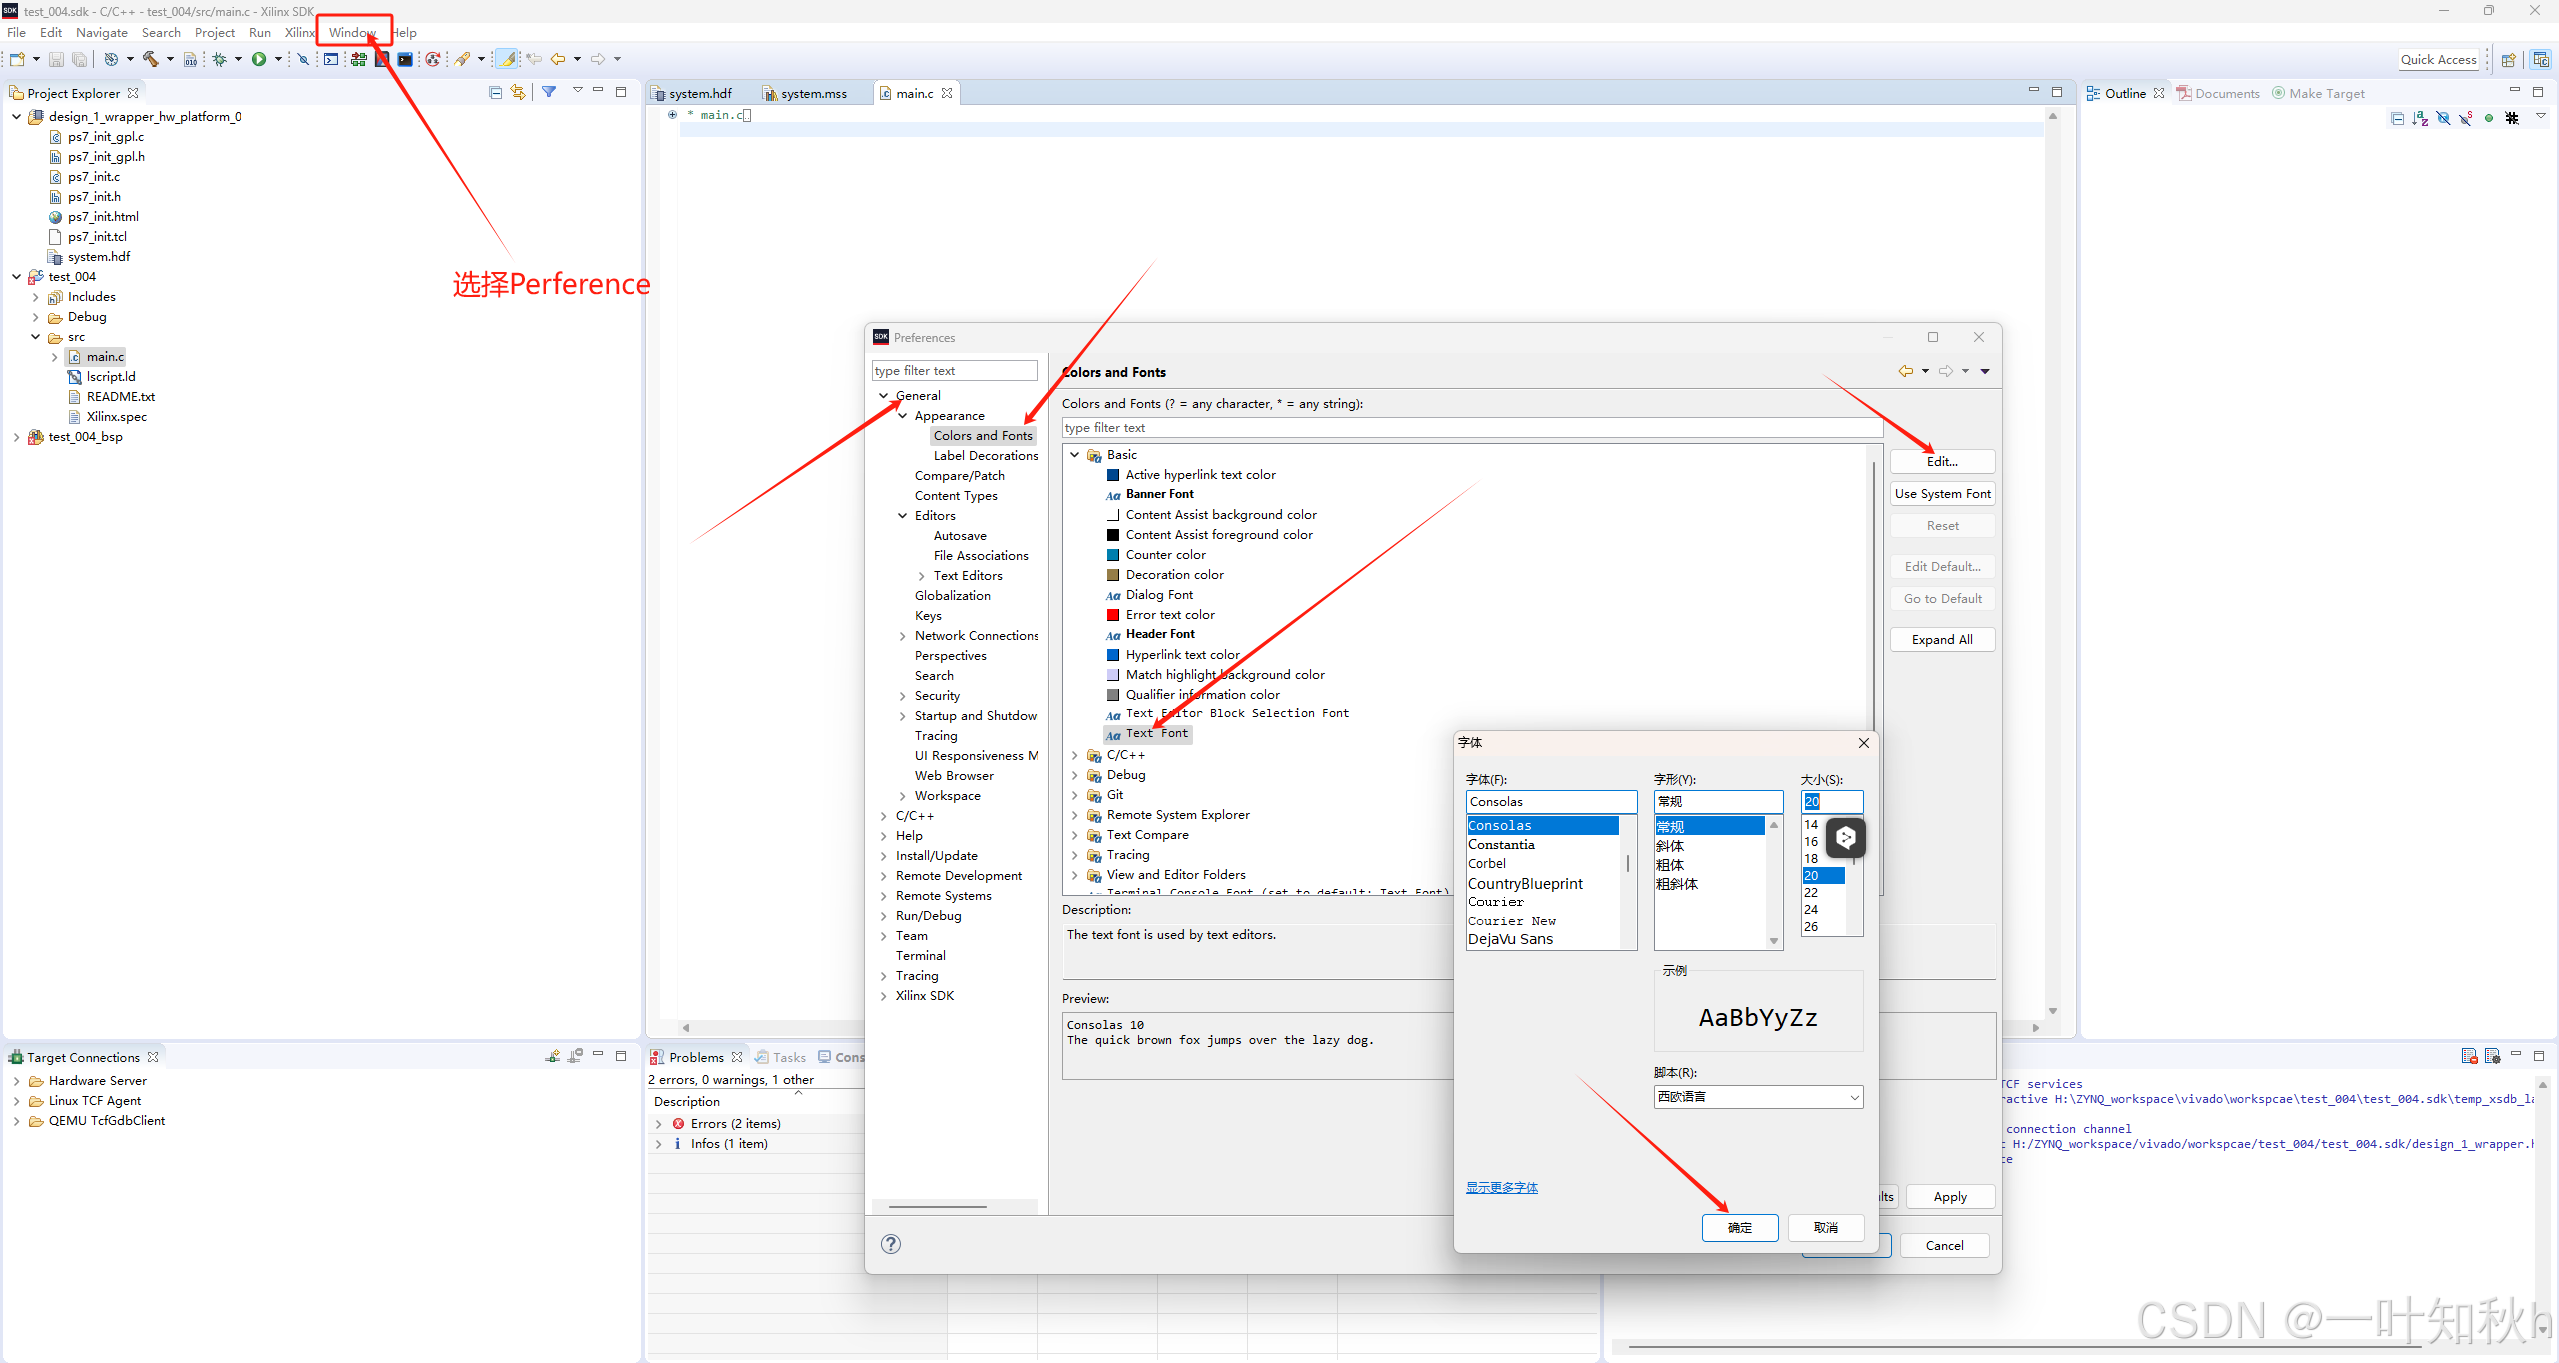Image resolution: width=2559 pixels, height=1363 pixels.
Task: Click the Edit... button in Preferences
Action: pyautogui.click(x=1942, y=461)
